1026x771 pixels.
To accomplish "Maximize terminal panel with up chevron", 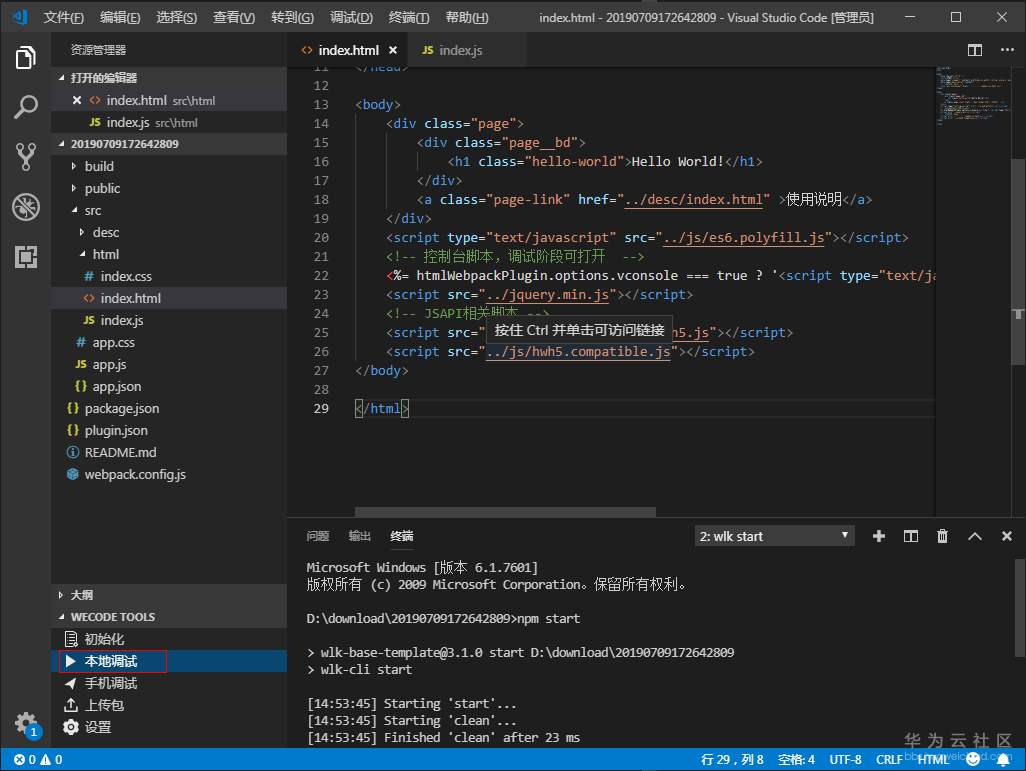I will point(975,536).
